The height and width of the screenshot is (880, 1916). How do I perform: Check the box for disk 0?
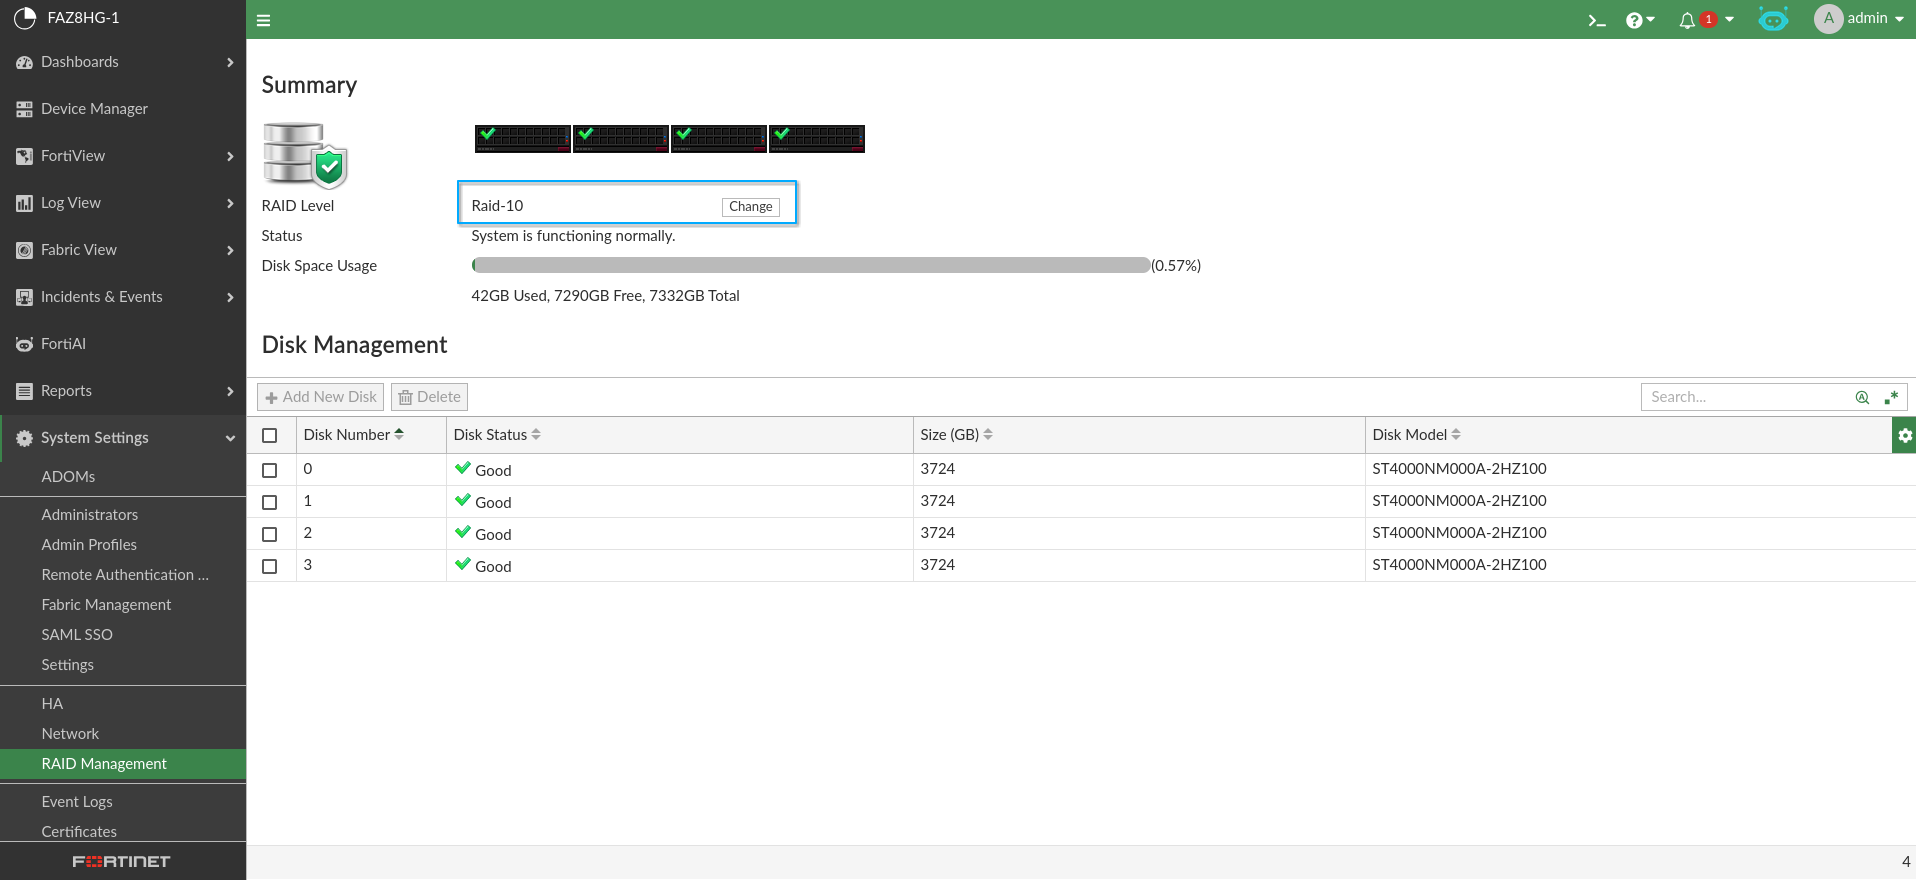click(x=270, y=470)
